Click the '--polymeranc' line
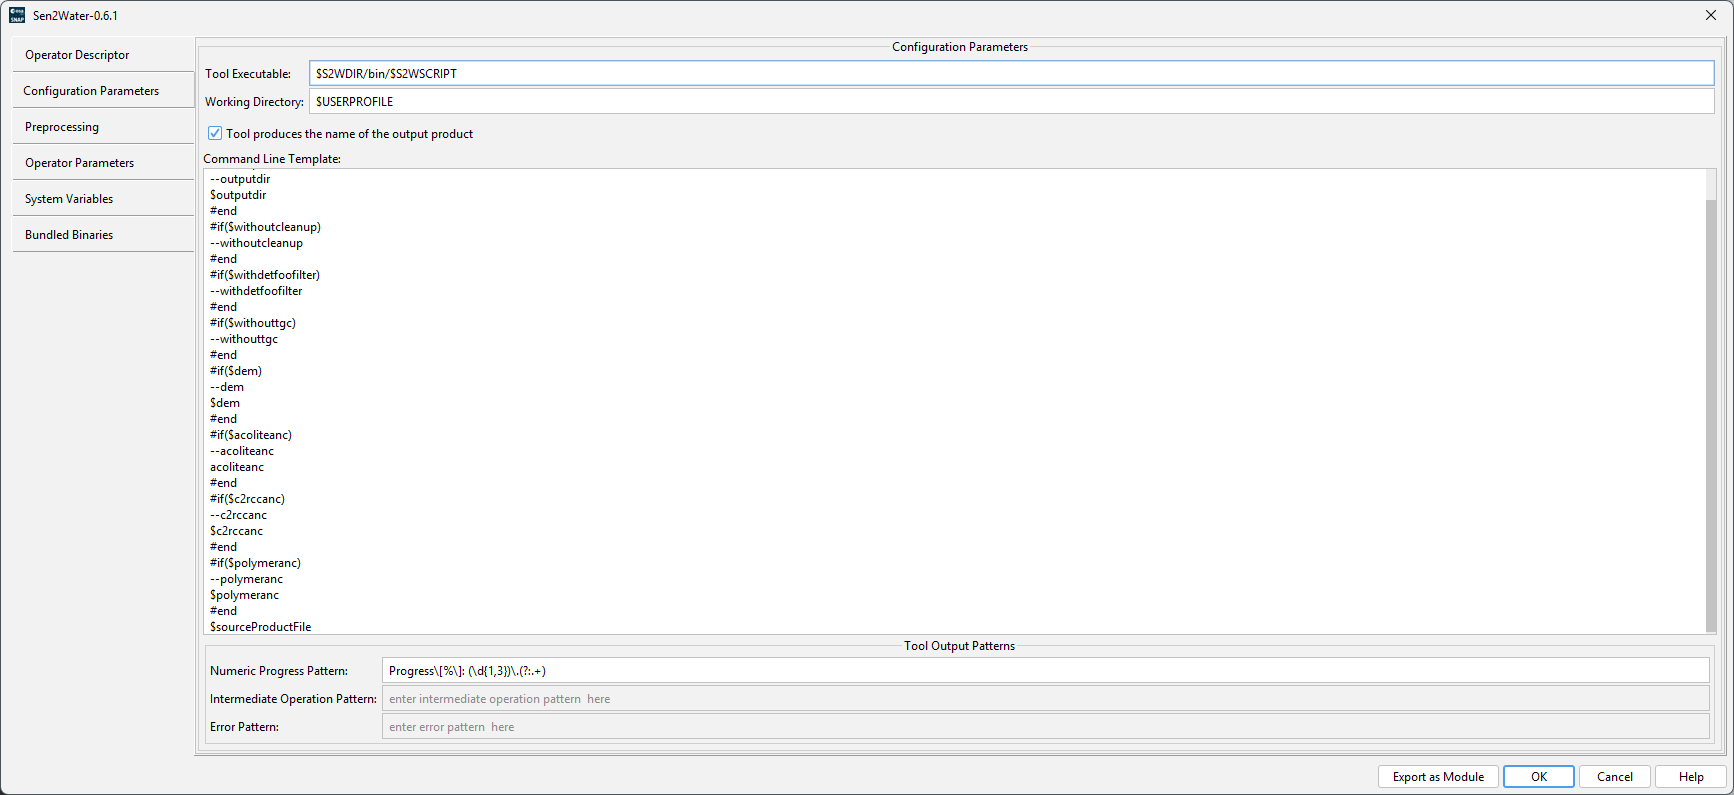The height and width of the screenshot is (795, 1734). pos(247,579)
